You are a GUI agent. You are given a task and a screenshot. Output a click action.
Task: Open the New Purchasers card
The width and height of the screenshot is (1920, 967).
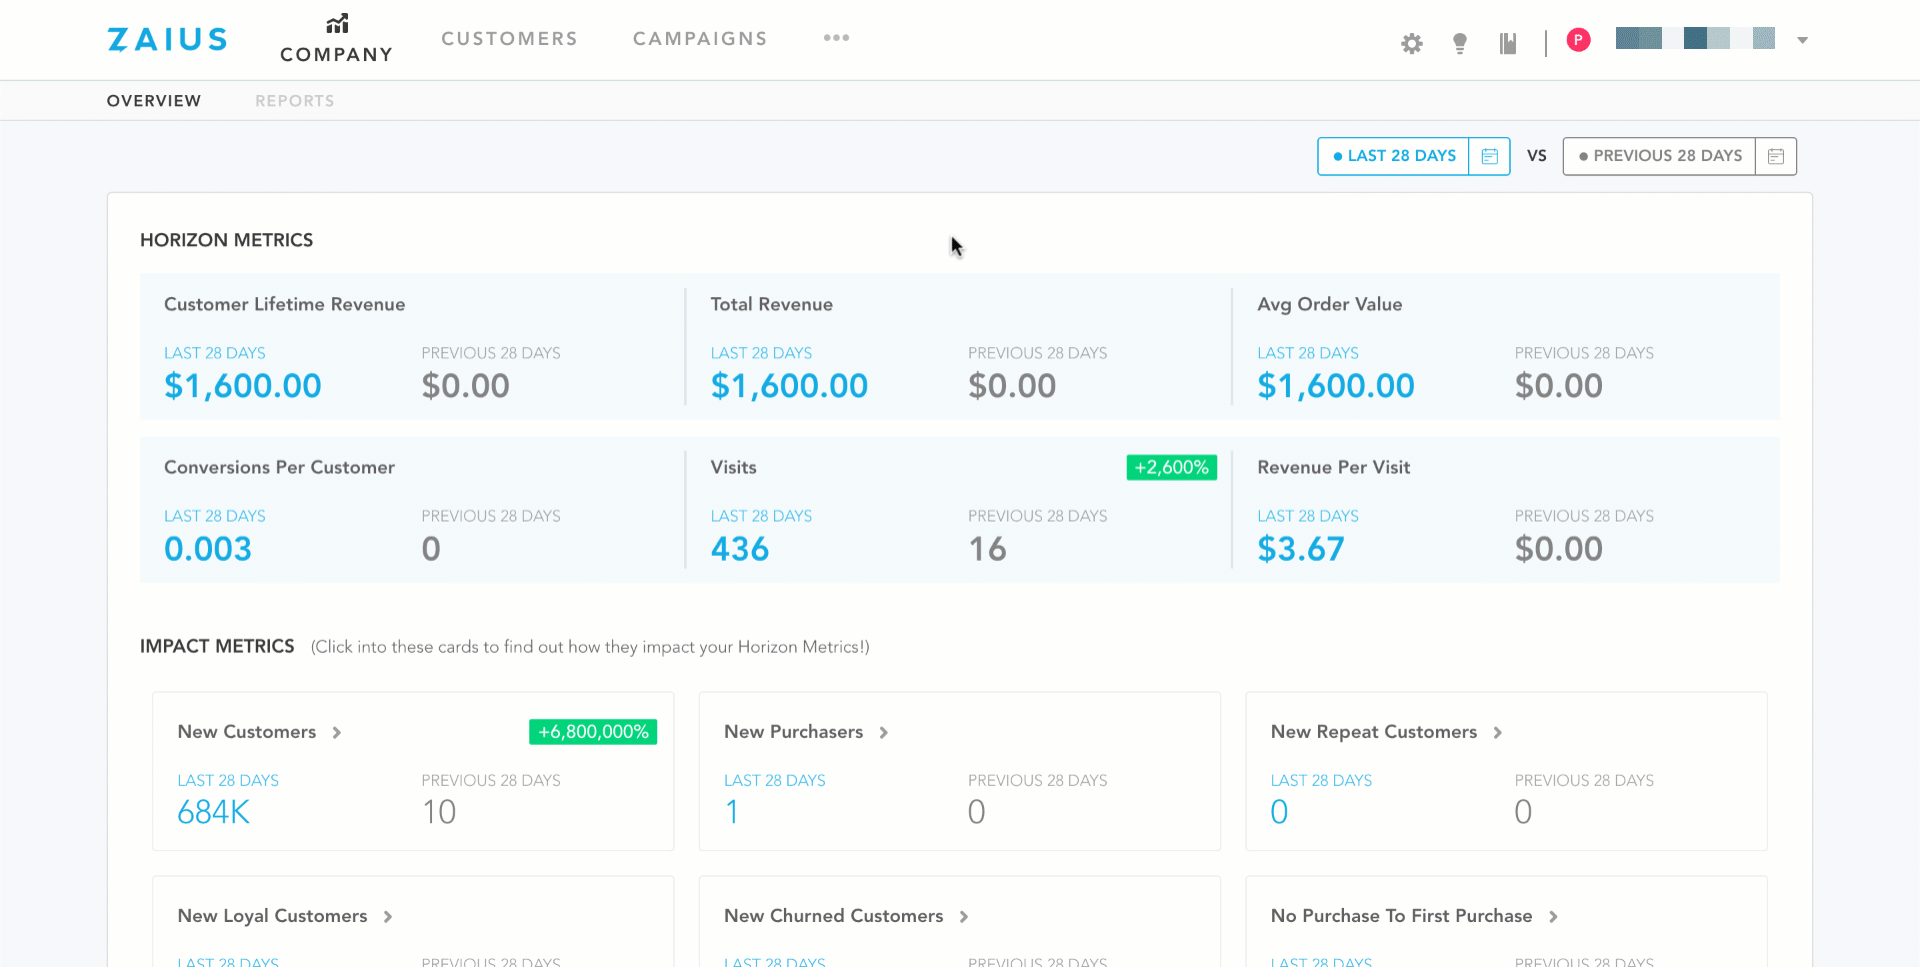click(x=960, y=771)
